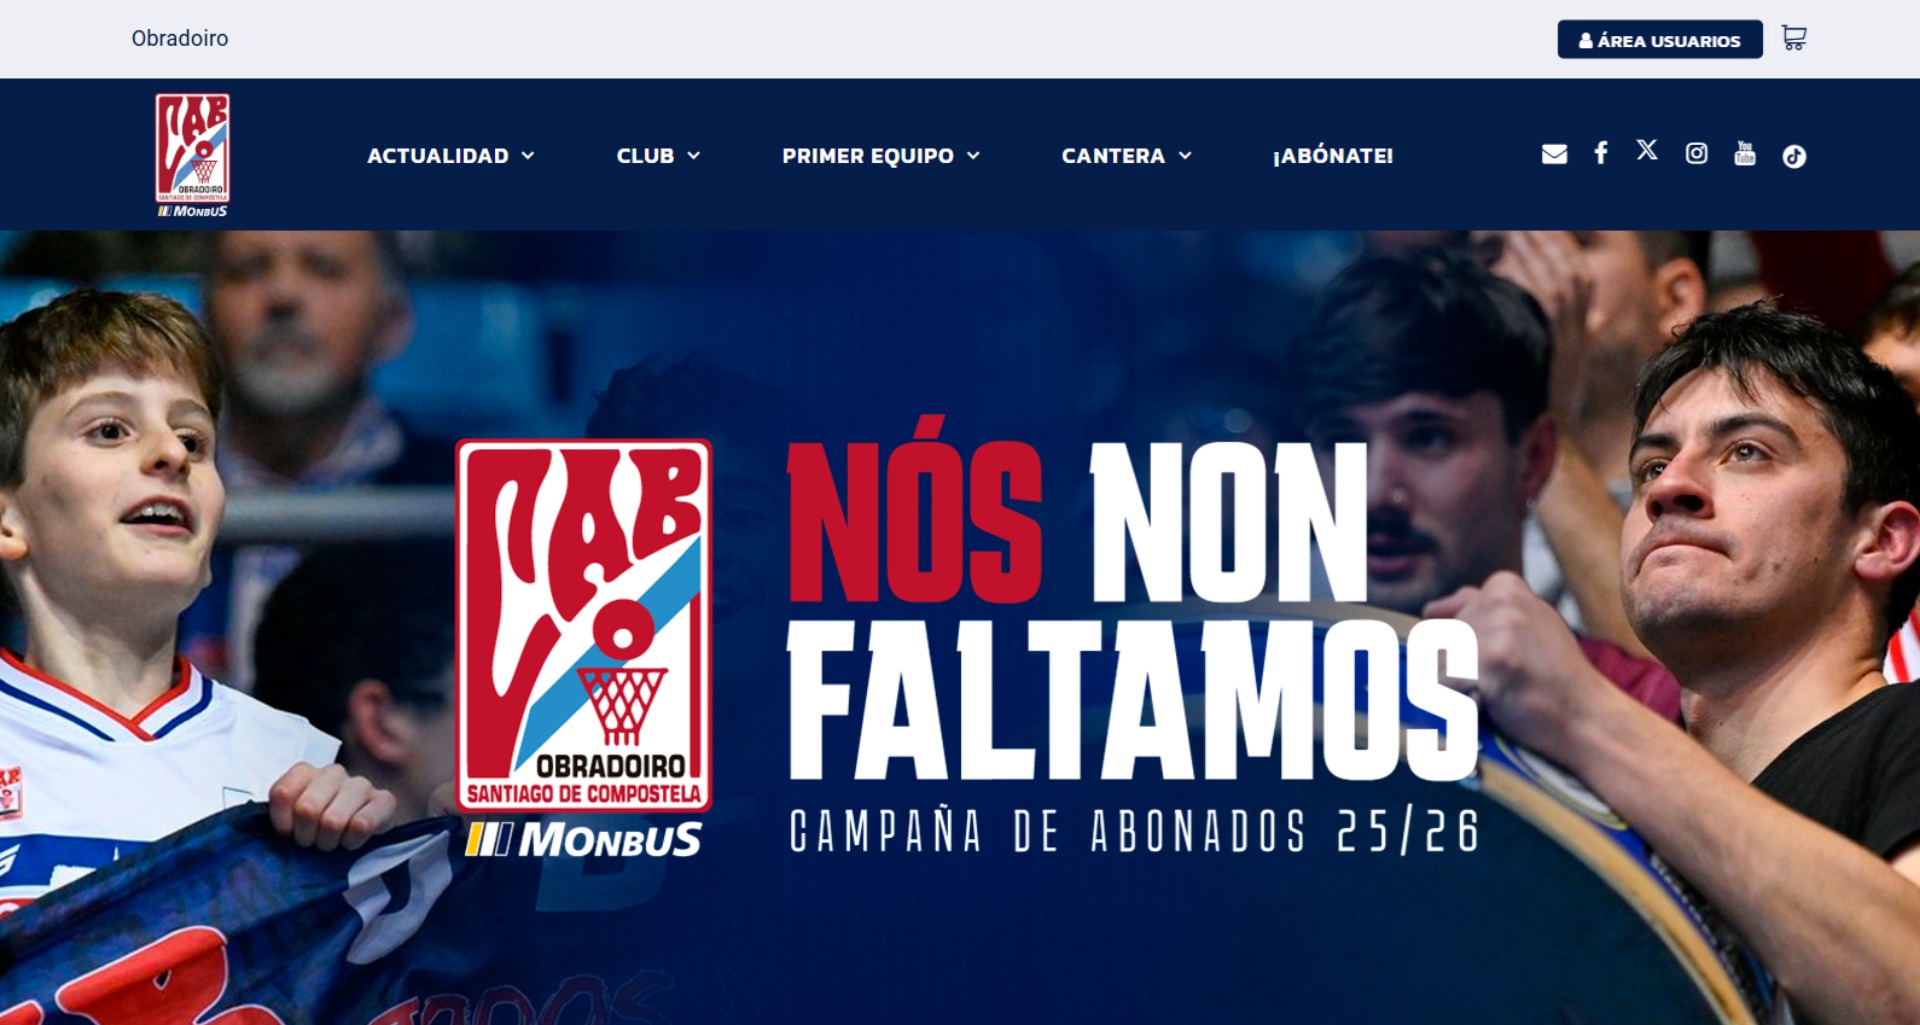Expand the PRIMER EQUIPO dropdown chevron

point(973,156)
